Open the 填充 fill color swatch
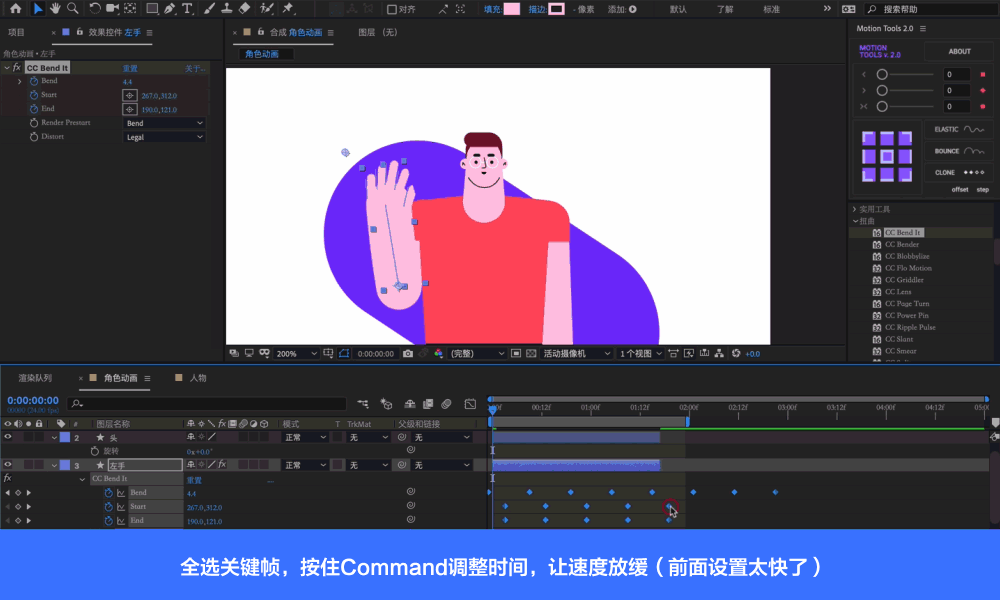This screenshot has height=600, width=1000. tap(514, 9)
